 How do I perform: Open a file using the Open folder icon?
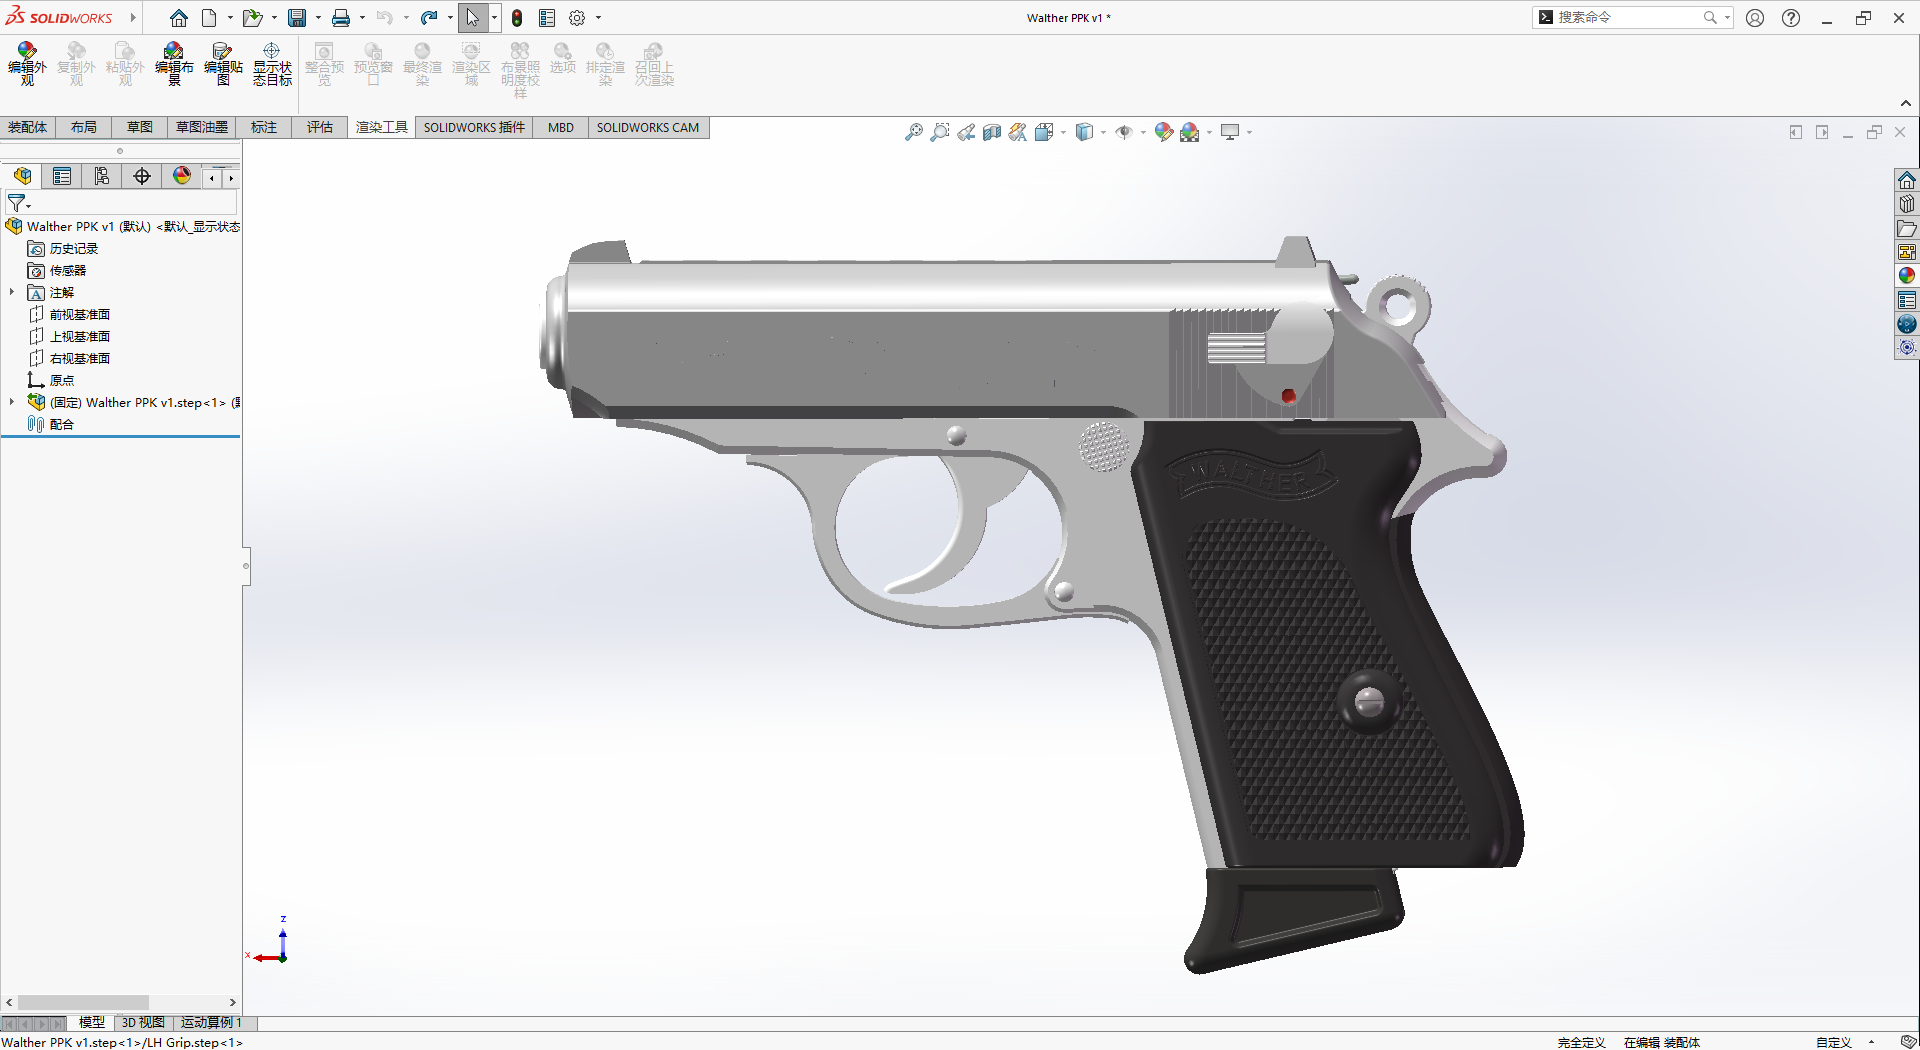tap(252, 18)
